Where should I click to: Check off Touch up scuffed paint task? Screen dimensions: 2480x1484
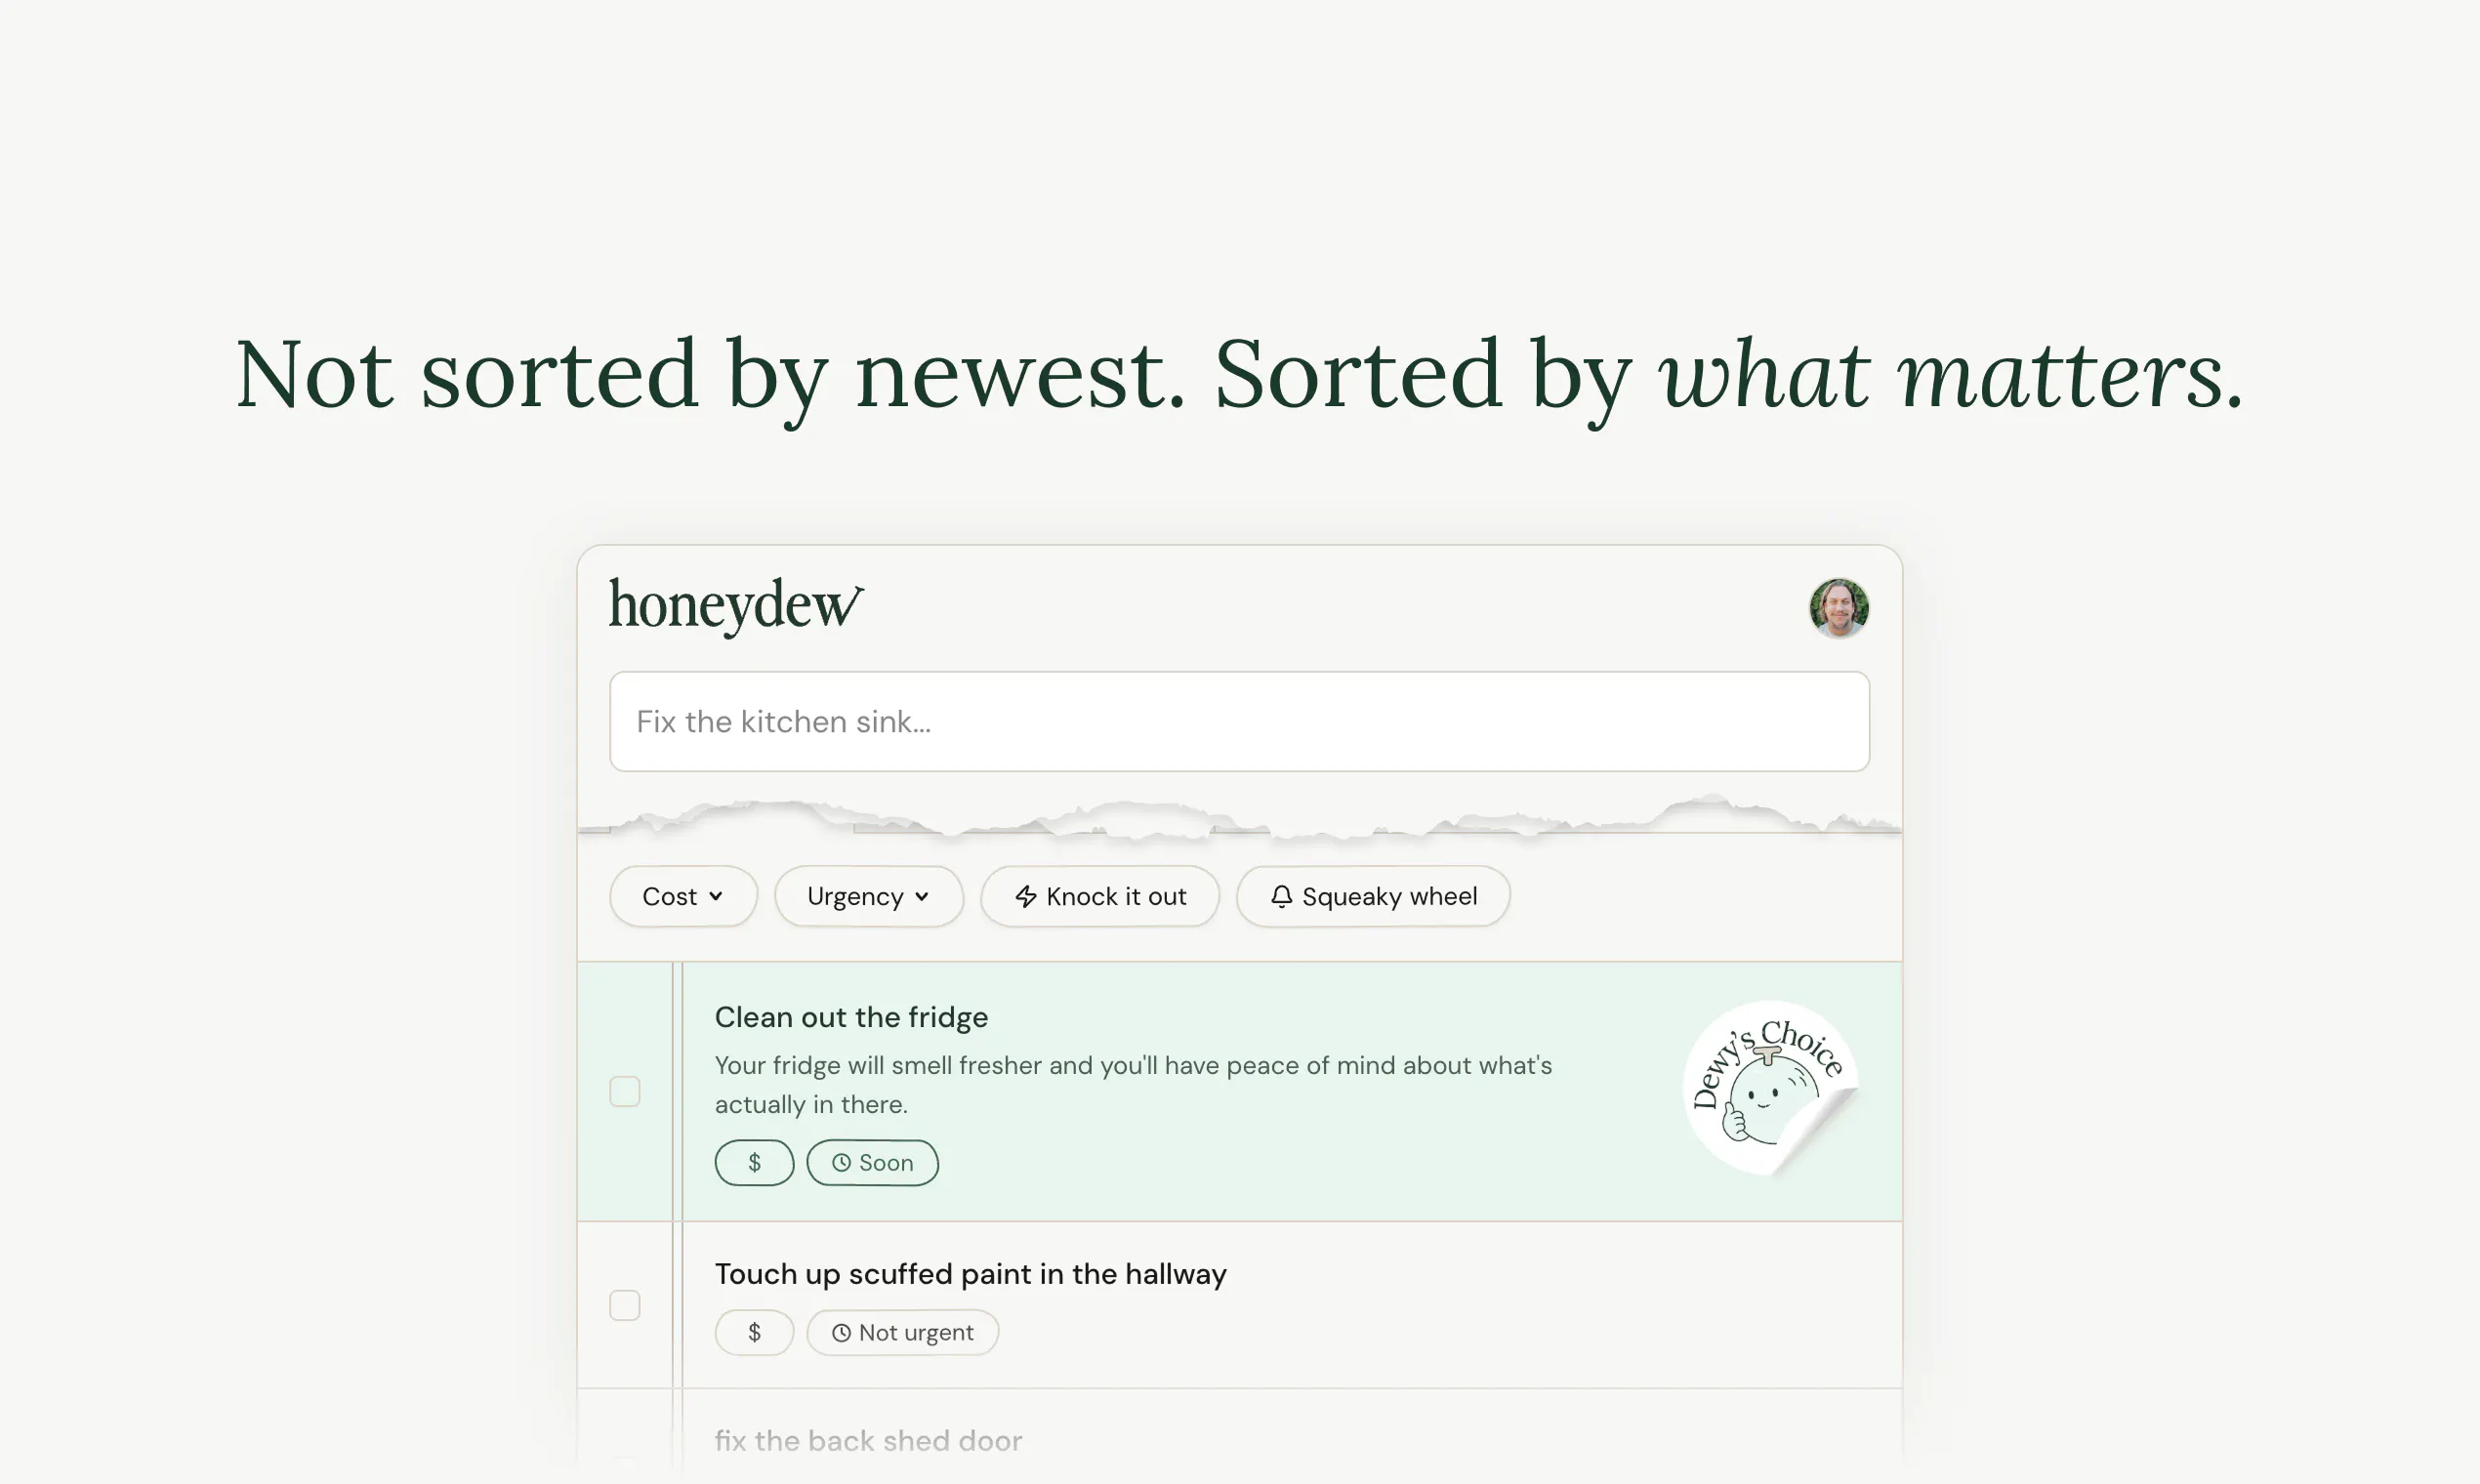pyautogui.click(x=625, y=1305)
